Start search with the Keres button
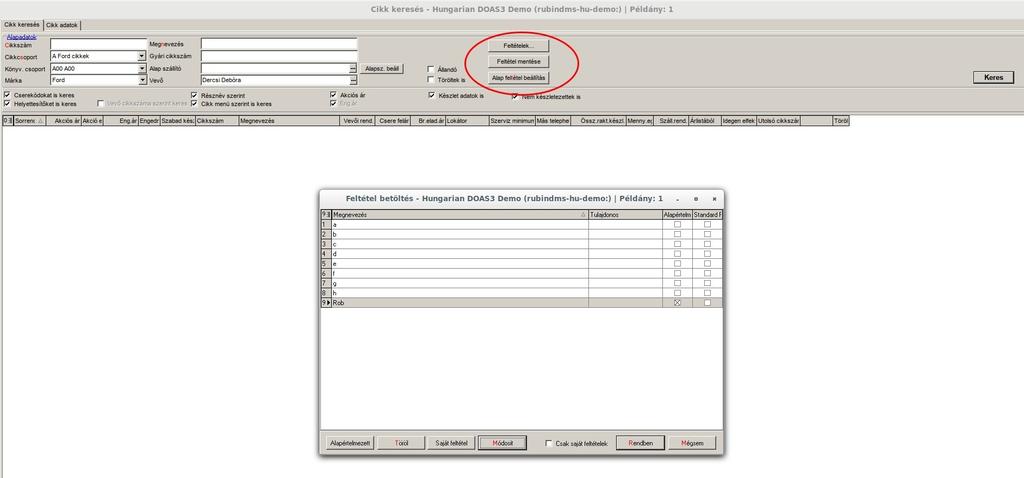Image resolution: width=1024 pixels, height=478 pixels. [x=993, y=77]
